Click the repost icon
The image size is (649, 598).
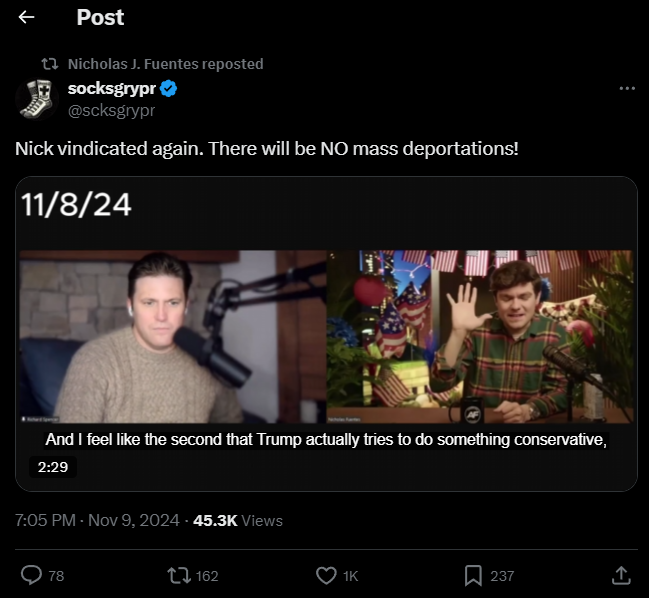(x=178, y=575)
